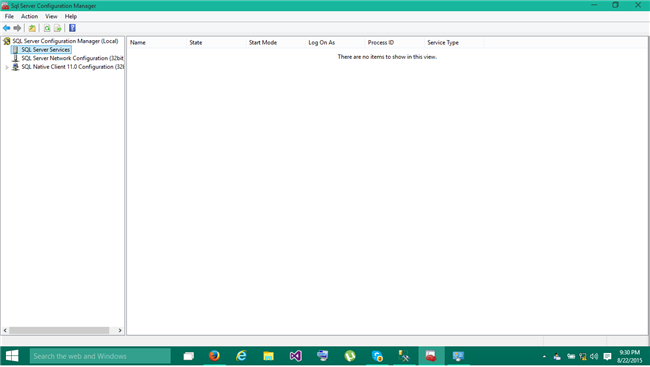Click the Forward arrow toolbar icon
Viewport: 650px width, 367px height.
click(x=17, y=28)
